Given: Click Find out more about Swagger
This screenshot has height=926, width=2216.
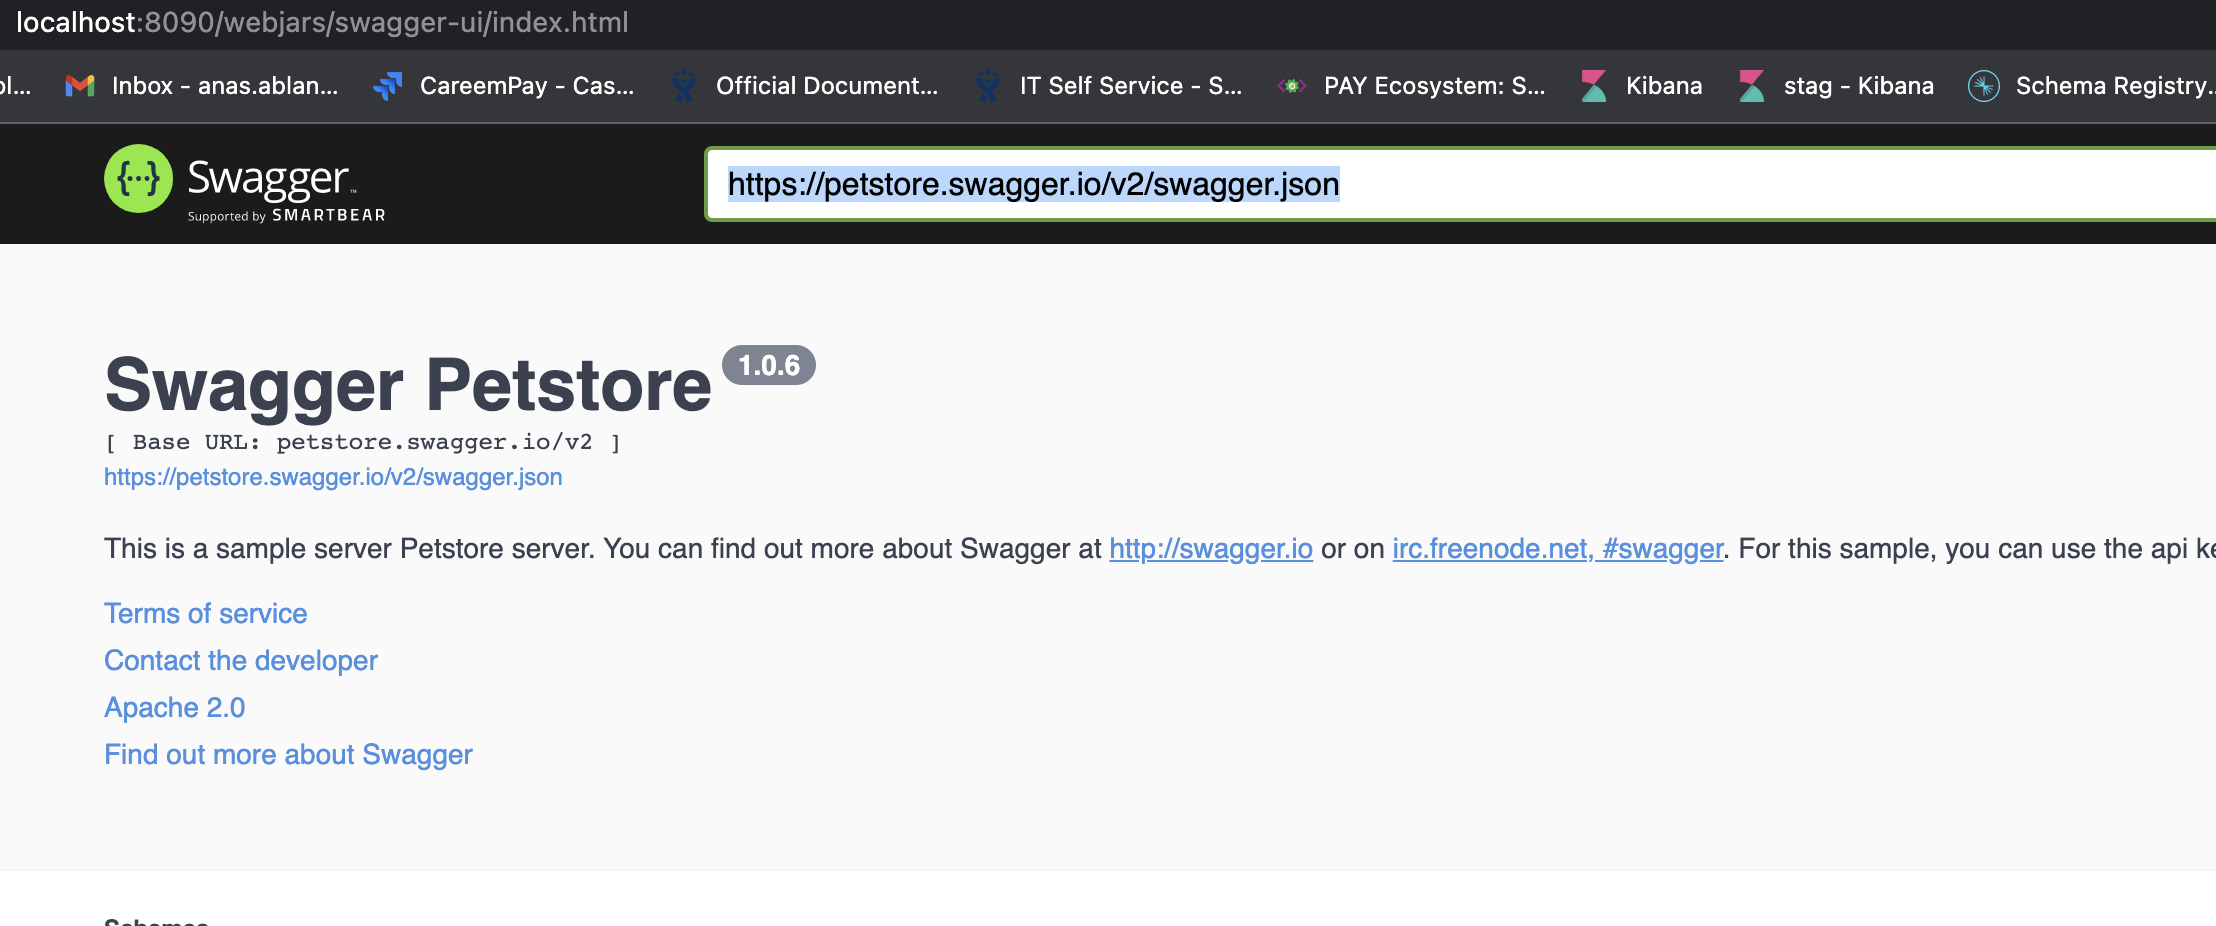Looking at the screenshot, I should point(287,754).
